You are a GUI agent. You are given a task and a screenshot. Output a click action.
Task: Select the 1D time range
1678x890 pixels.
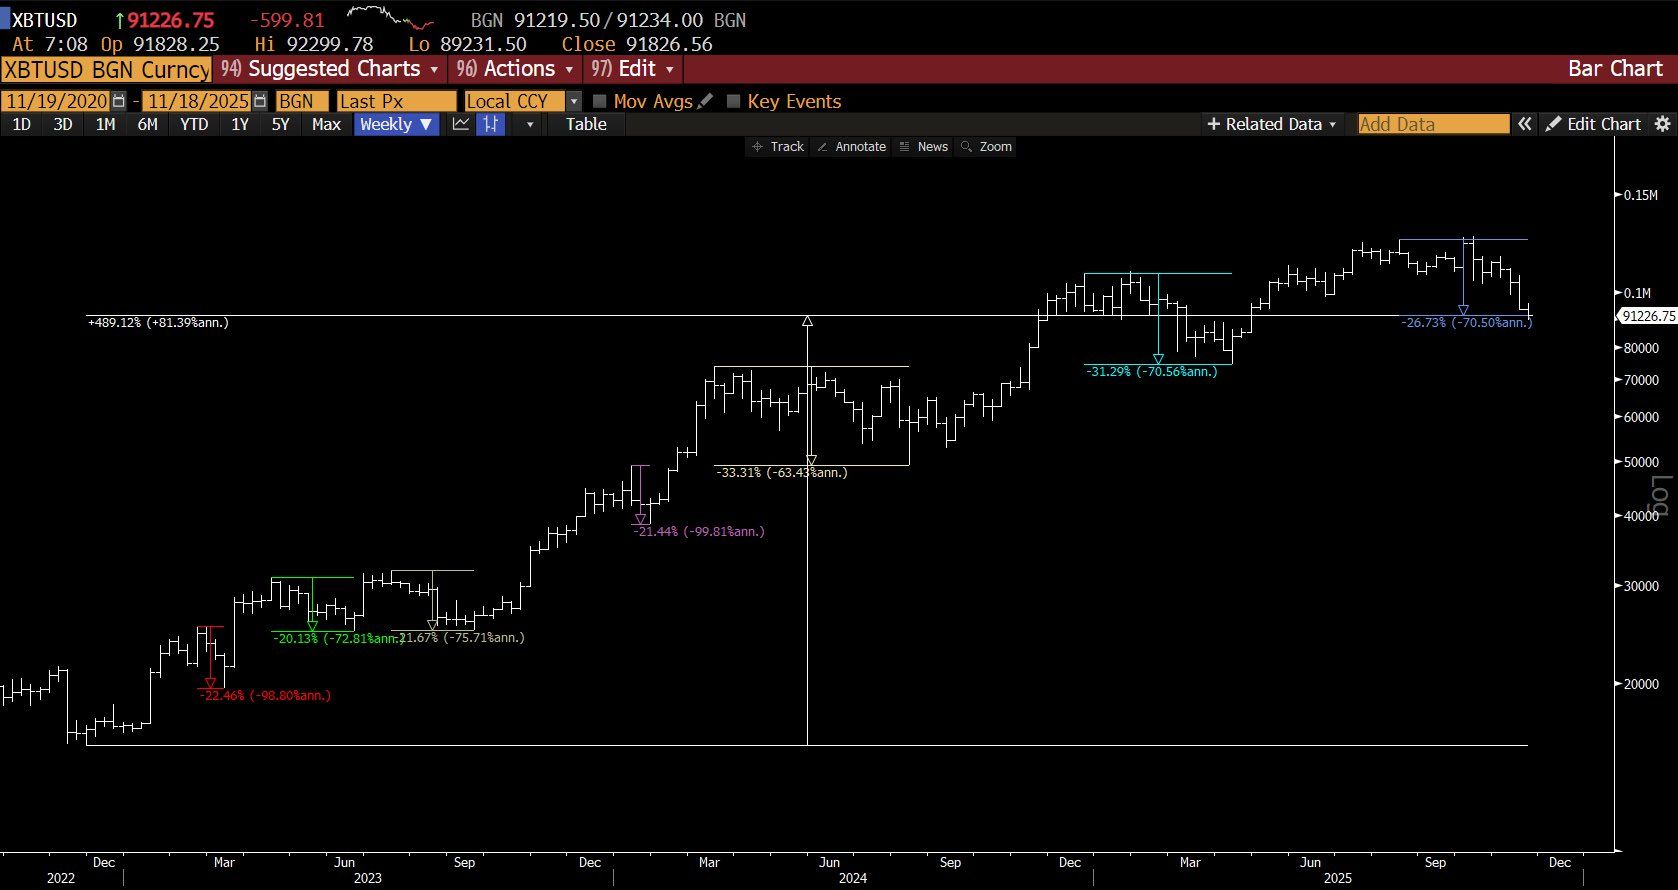pyautogui.click(x=21, y=124)
